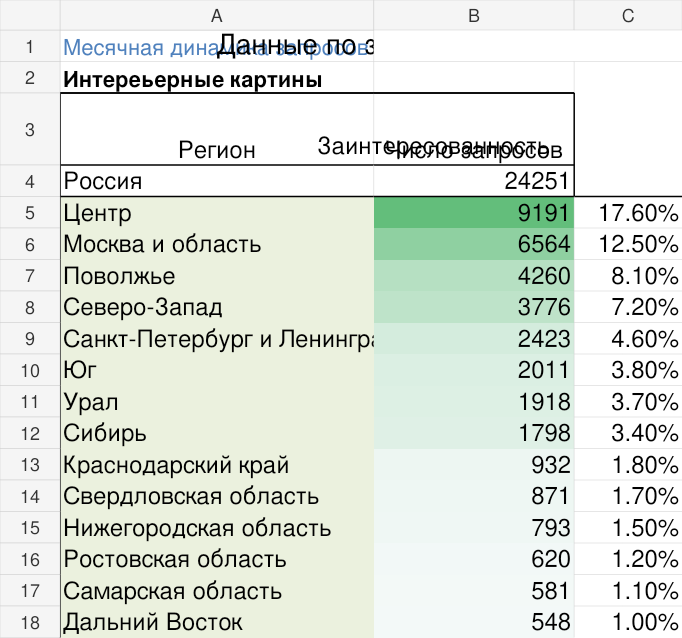Select row 18 header
682x638 pixels.
[x=30, y=621]
